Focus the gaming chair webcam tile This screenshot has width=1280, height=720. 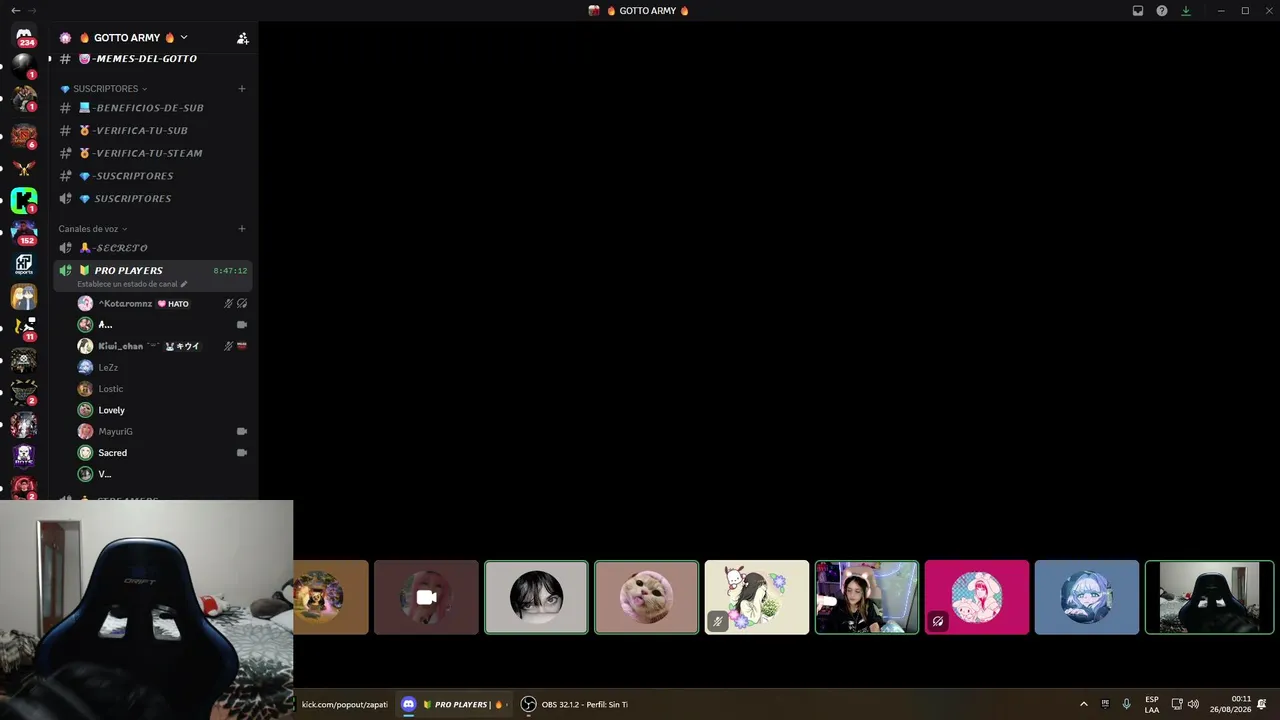point(1209,597)
